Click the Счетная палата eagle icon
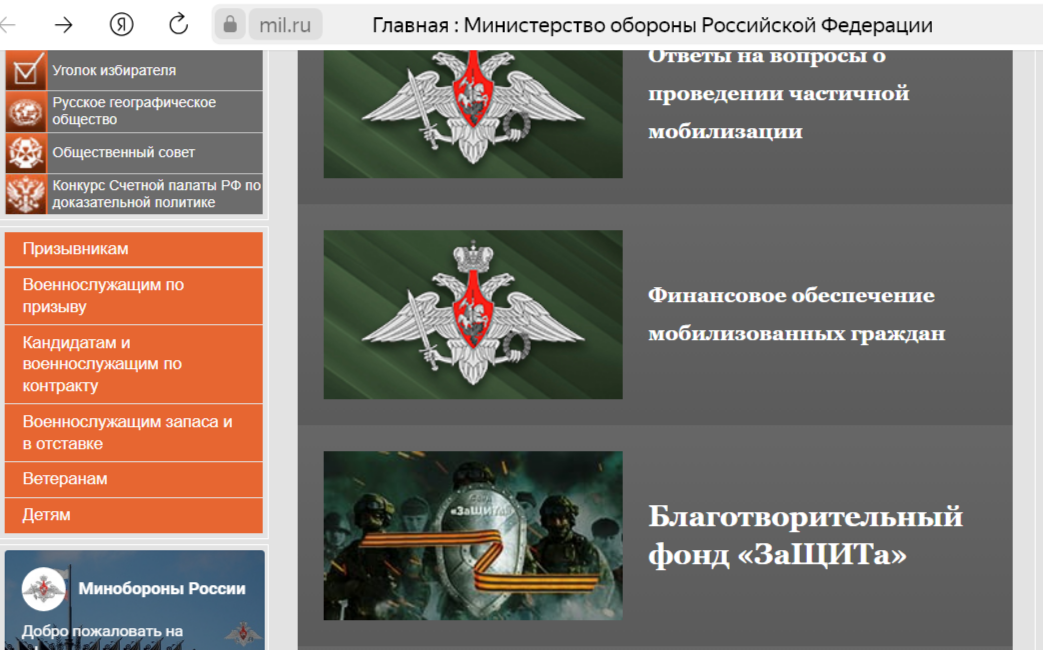1043x650 pixels. pos(26,194)
